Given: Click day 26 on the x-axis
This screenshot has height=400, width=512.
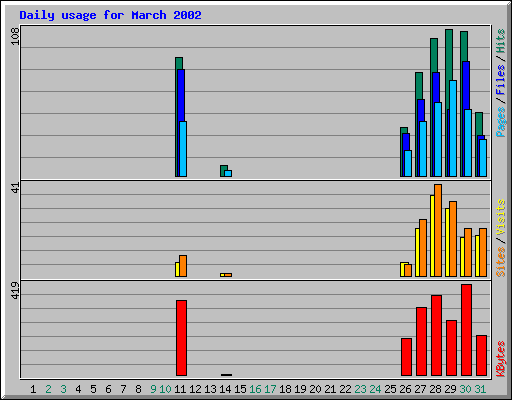Looking at the screenshot, I should tap(405, 389).
